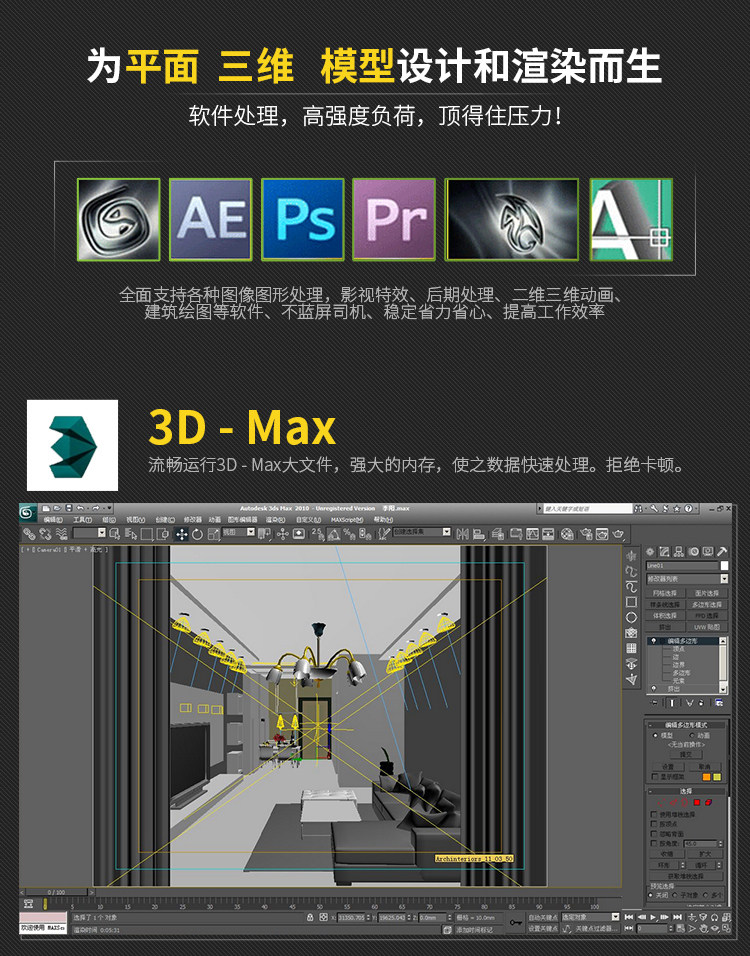
Task: Click the Select and Rotate tool
Action: pos(197,535)
